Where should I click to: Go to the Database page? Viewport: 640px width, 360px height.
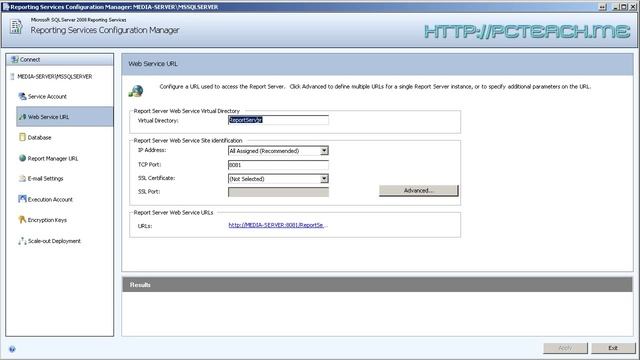[x=39, y=138]
